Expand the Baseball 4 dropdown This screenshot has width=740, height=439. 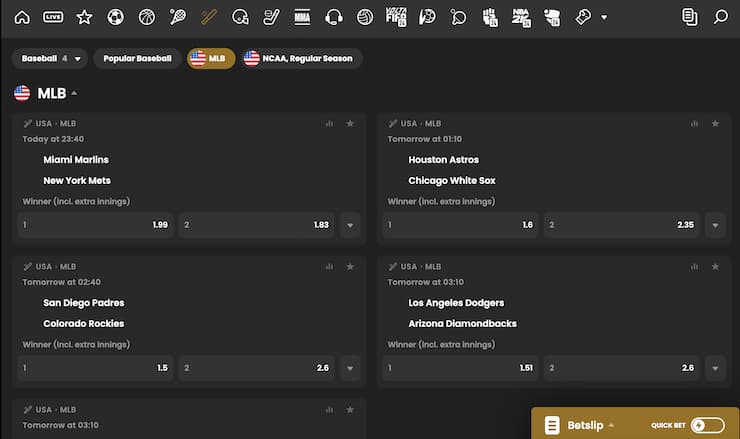pos(50,59)
